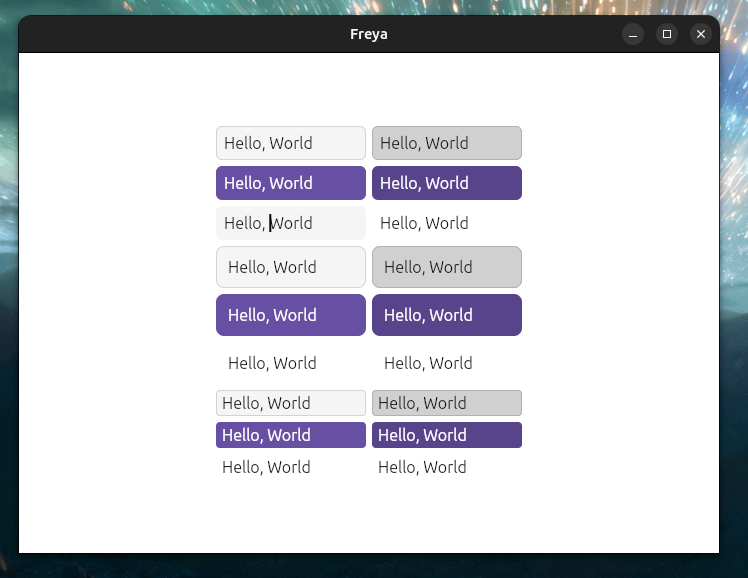Screen dimensions: 748x578
Task: Select the large borderless Hello, World field in right column
Action: coord(447,363)
